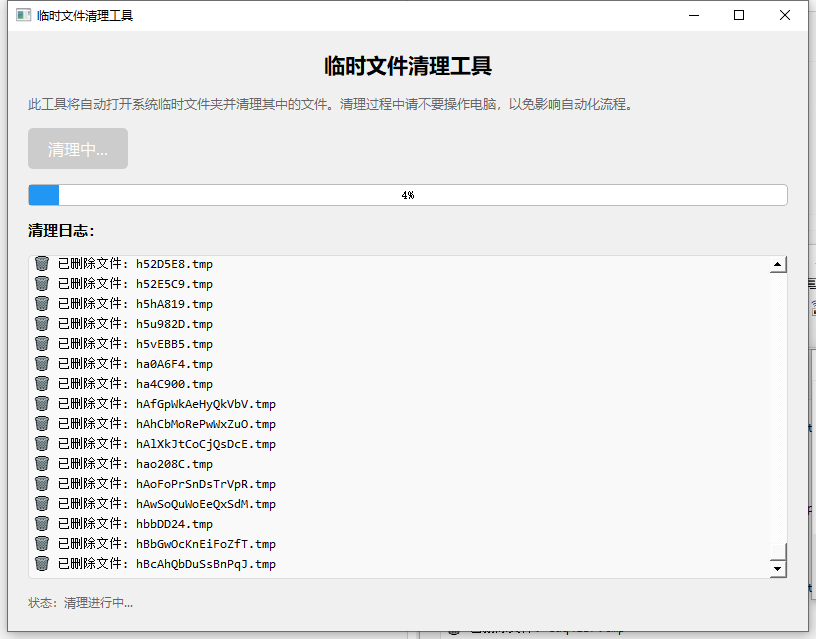Select the trash icon next to h52E5C9.tmp
This screenshot has width=816, height=639.
click(41, 283)
